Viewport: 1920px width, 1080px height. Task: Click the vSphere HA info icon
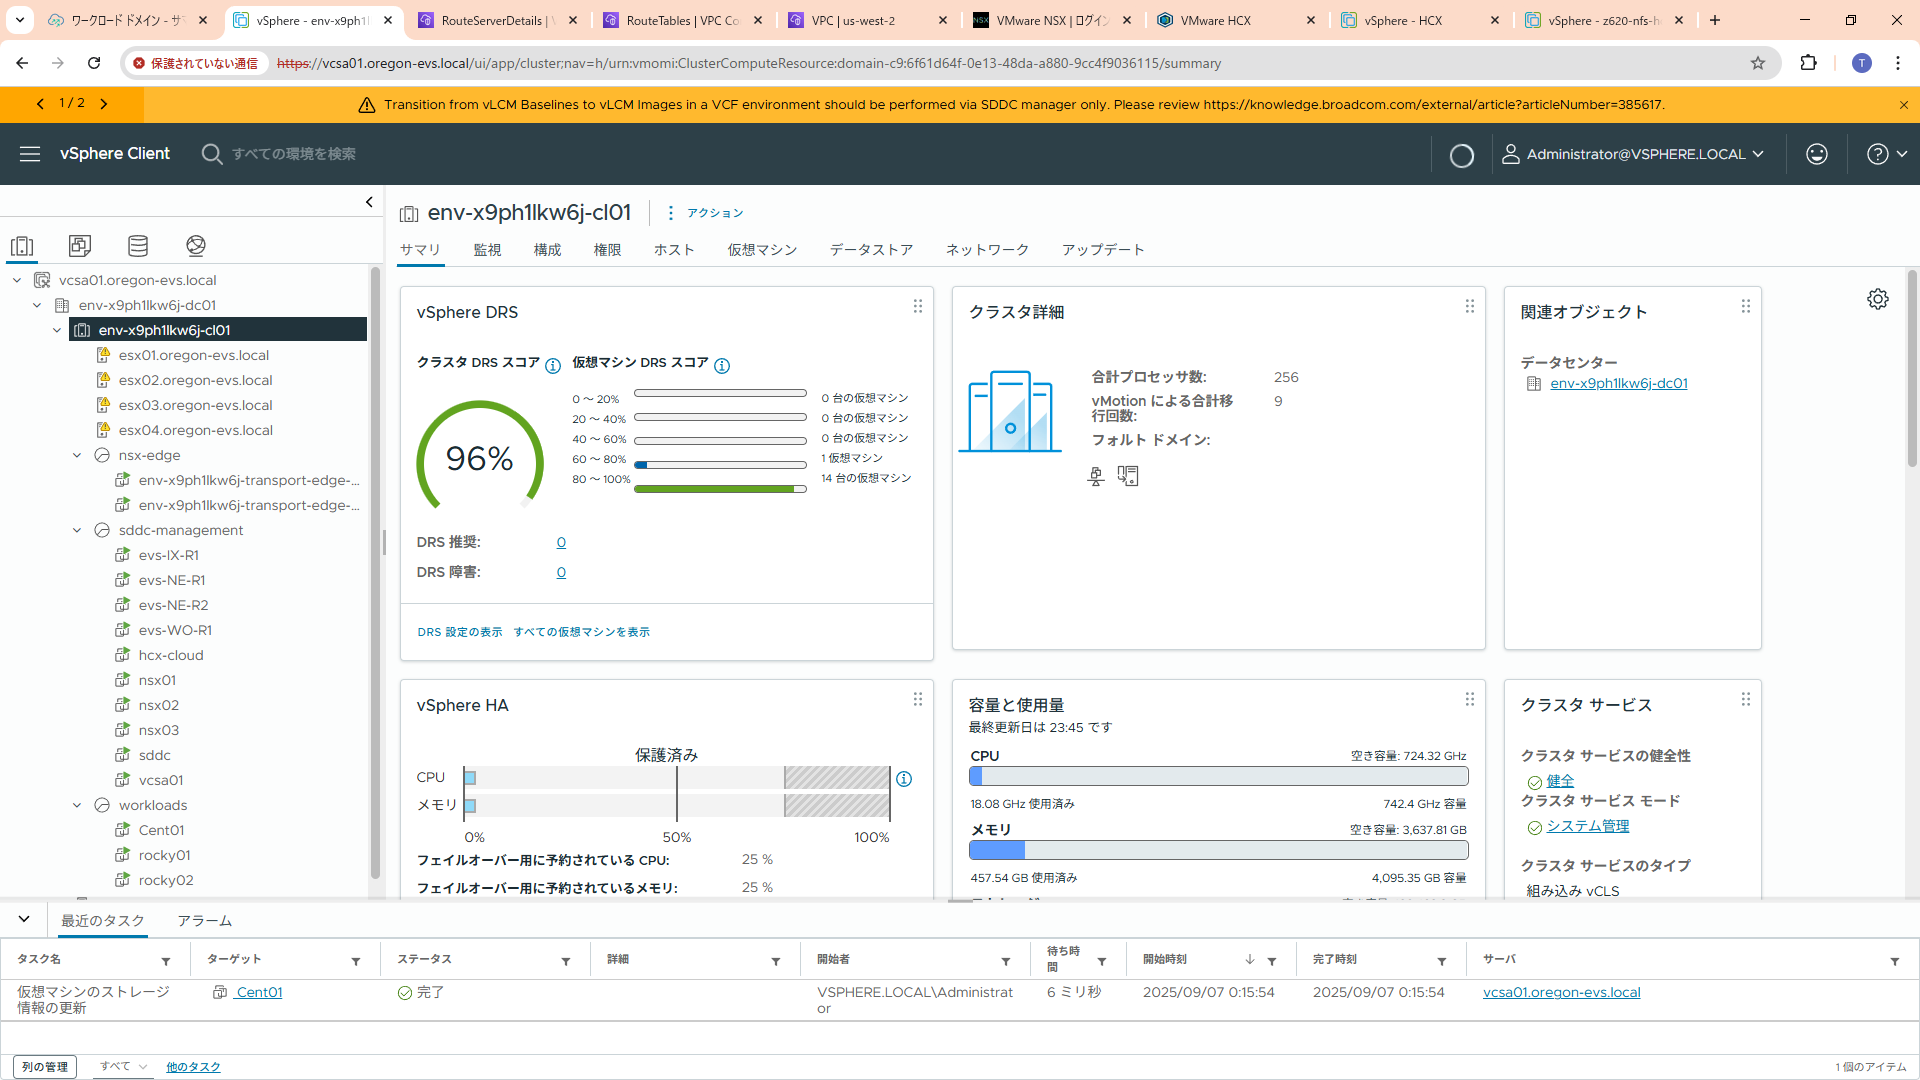(904, 779)
